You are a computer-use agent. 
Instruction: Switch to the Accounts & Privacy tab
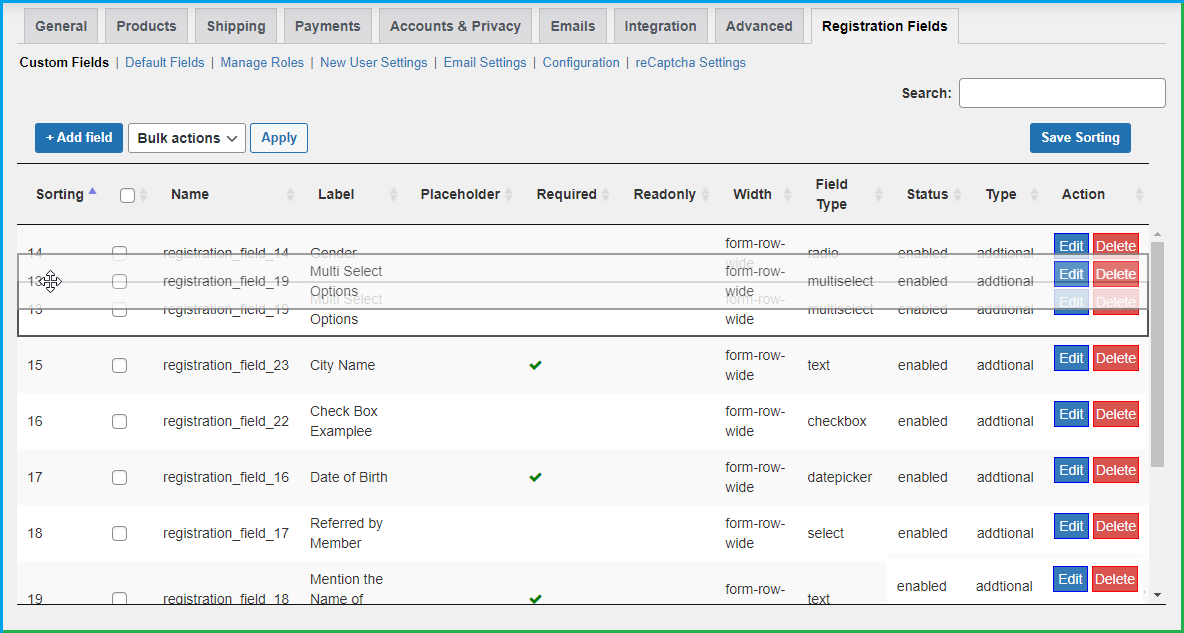click(455, 26)
